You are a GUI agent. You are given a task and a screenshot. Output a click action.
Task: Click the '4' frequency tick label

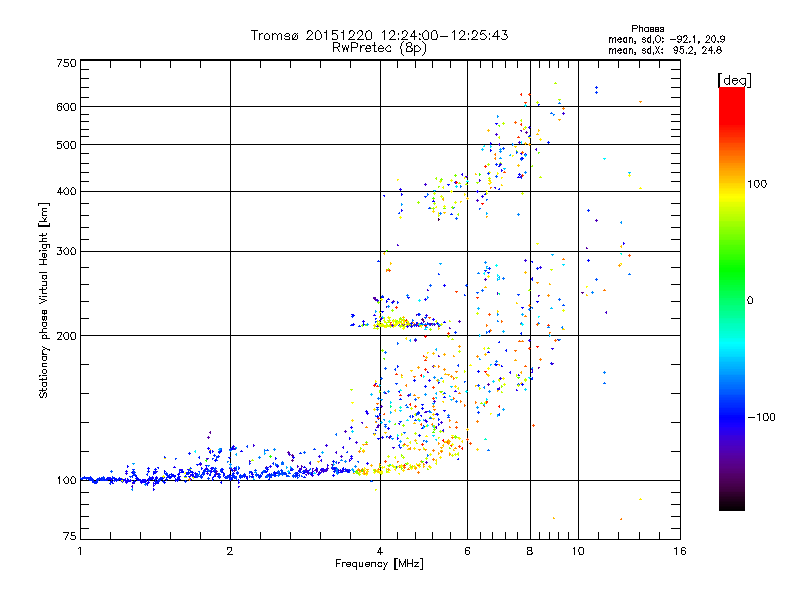point(380,551)
